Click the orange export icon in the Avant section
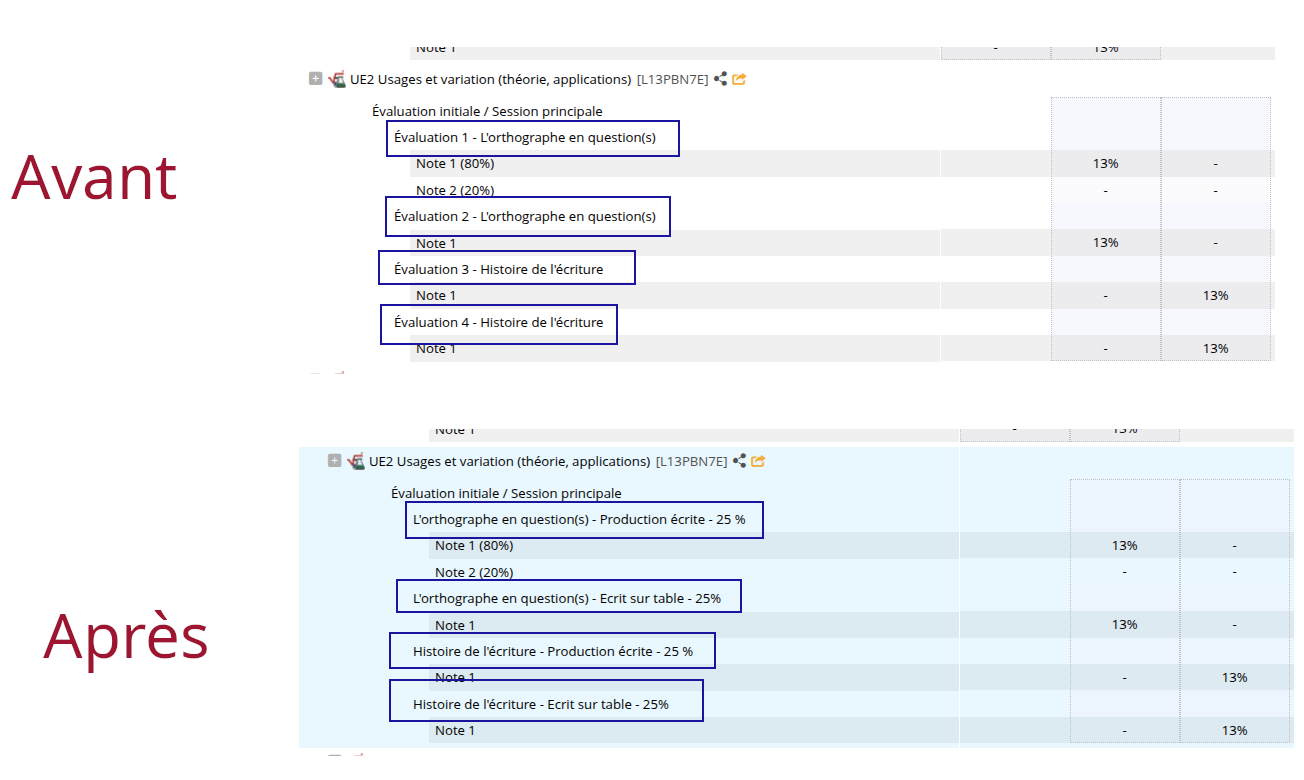This screenshot has width=1304, height=780. click(x=739, y=79)
